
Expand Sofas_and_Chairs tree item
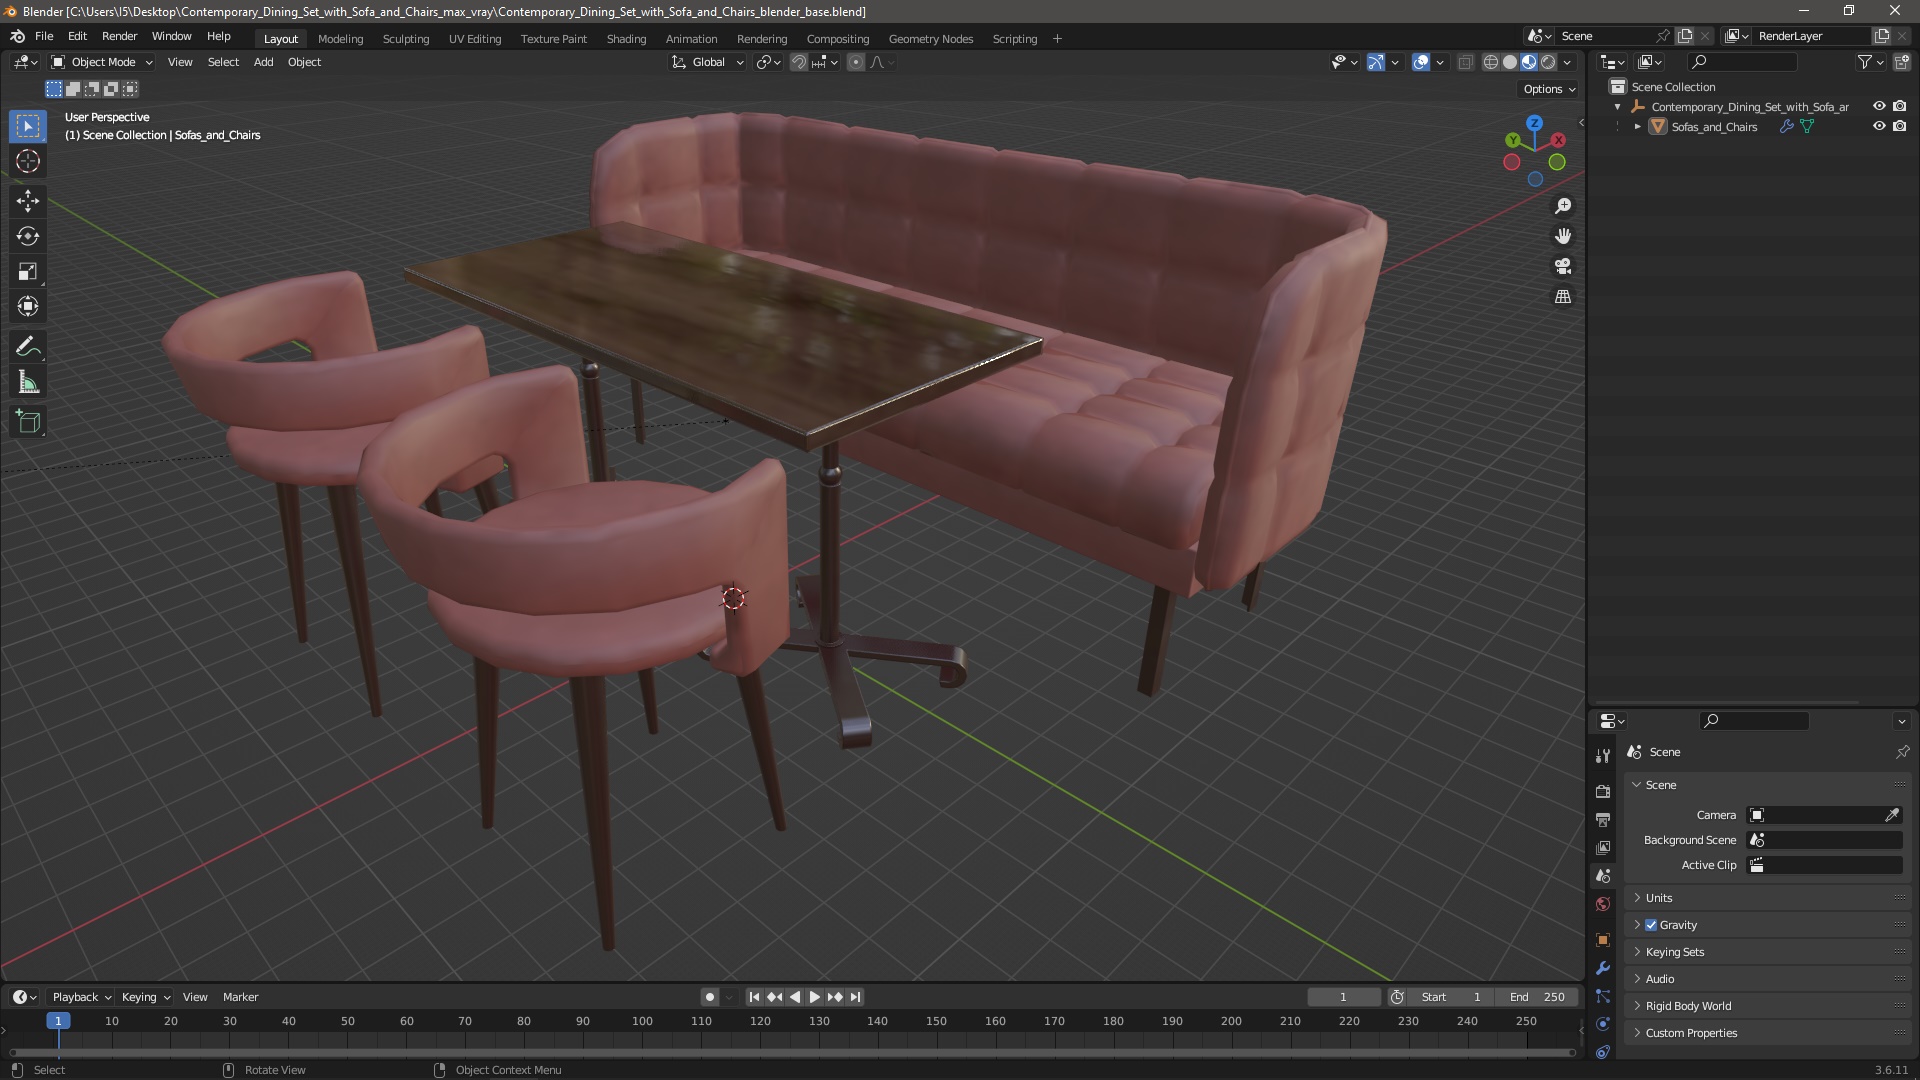tap(1637, 126)
